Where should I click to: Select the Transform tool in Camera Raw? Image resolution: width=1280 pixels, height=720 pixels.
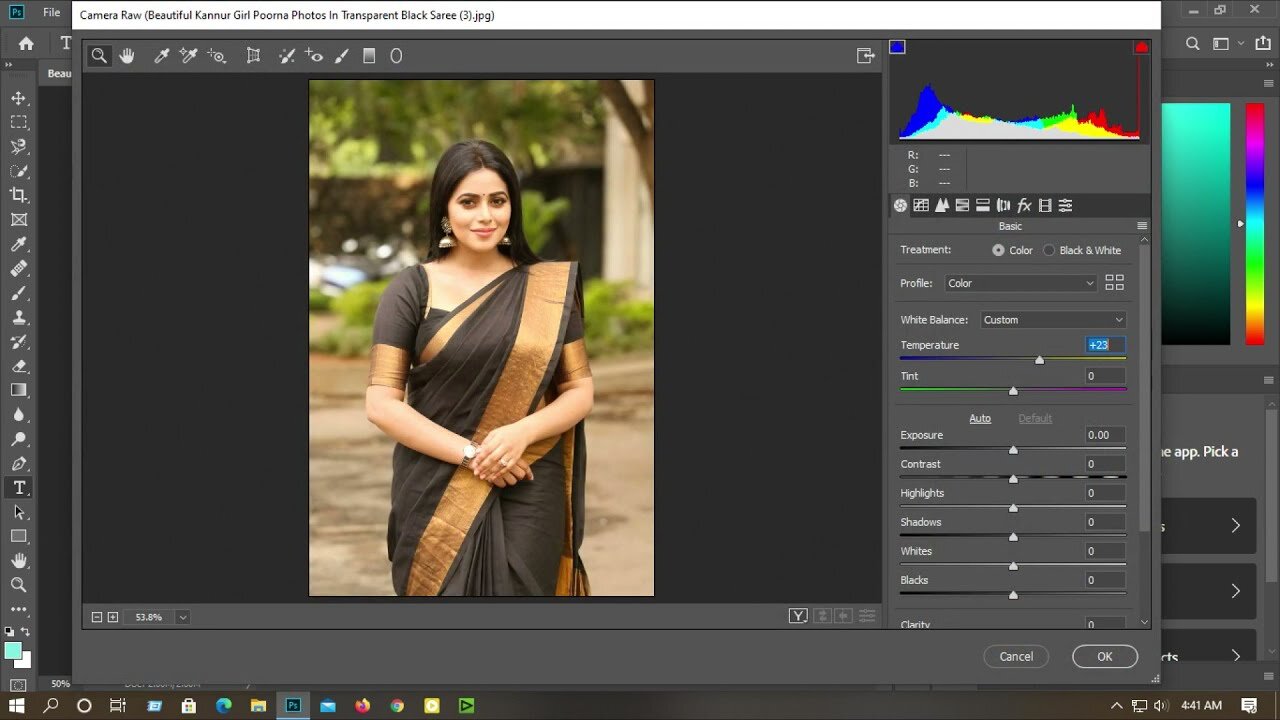pyautogui.click(x=254, y=56)
